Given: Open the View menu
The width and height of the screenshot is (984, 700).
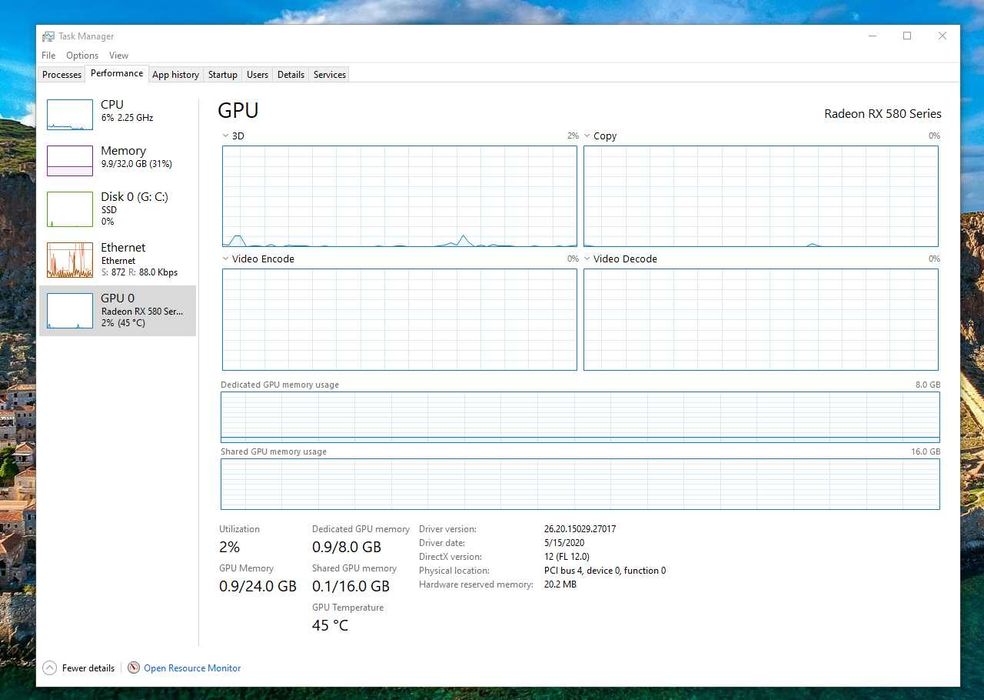Looking at the screenshot, I should pyautogui.click(x=119, y=55).
